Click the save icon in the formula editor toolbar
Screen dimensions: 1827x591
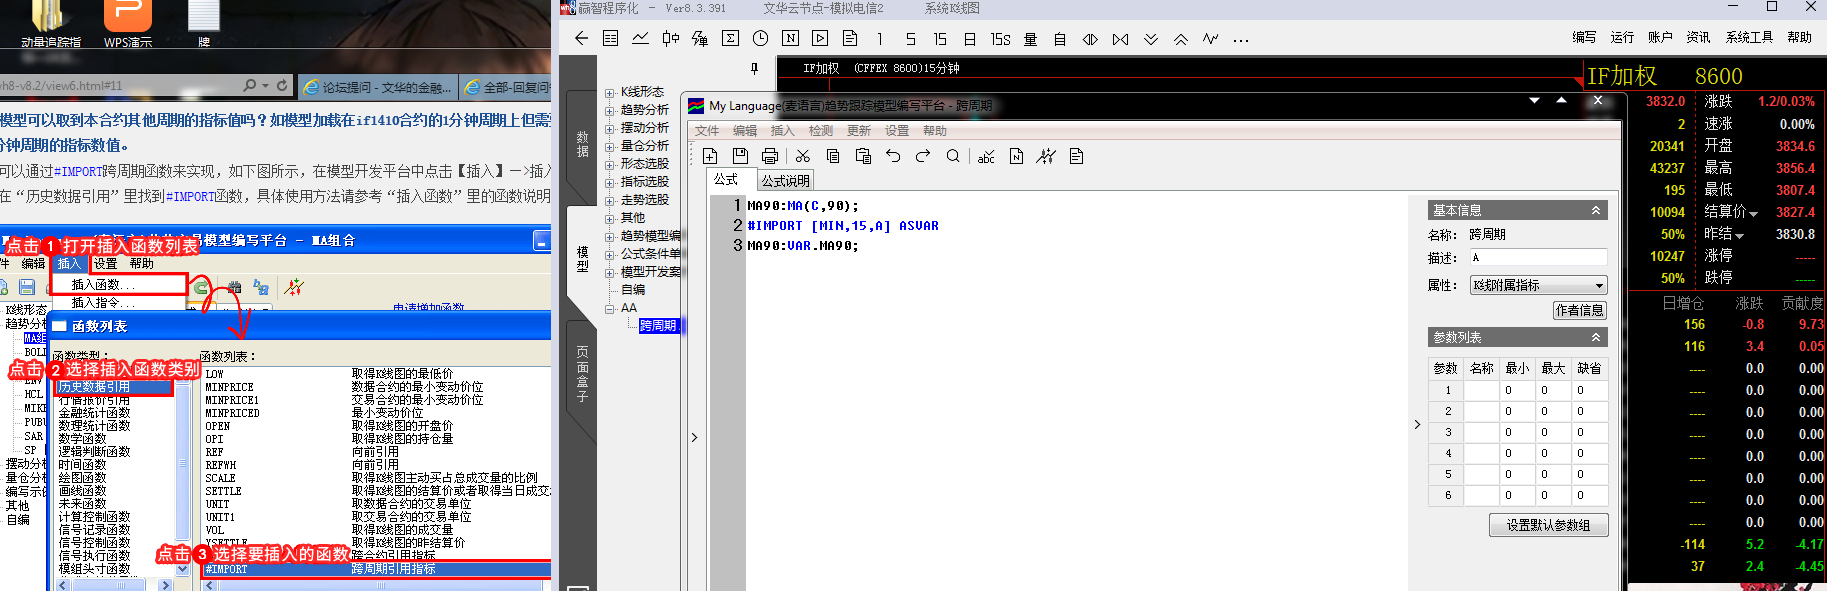(740, 156)
